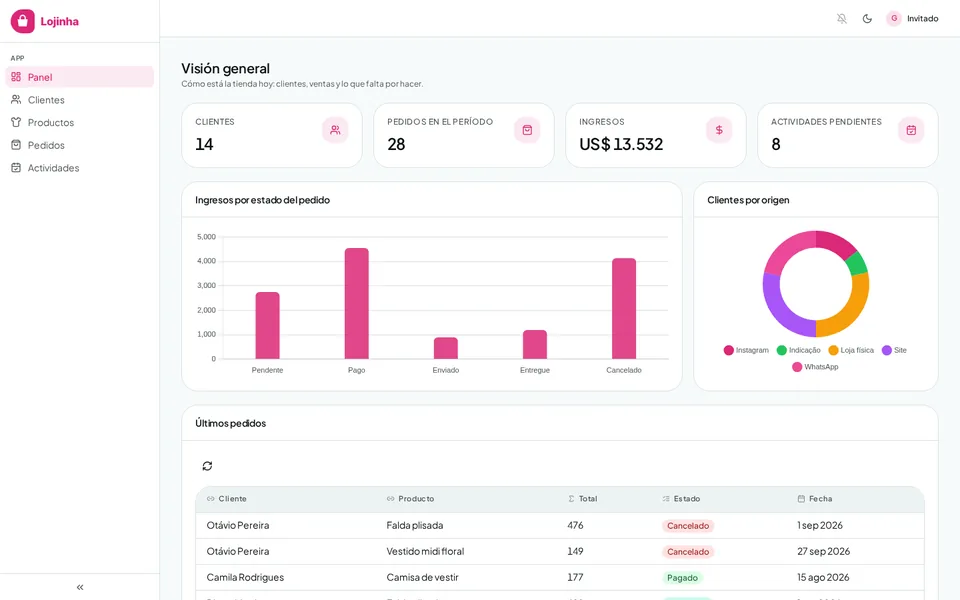The image size is (960, 600).
Task: Toggle Loja física legend color swatch
Action: [833, 350]
